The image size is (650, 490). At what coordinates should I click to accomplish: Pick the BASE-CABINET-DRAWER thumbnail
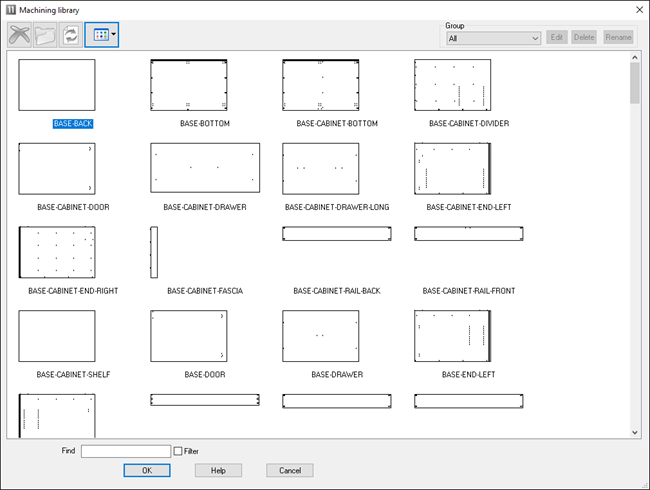tap(205, 168)
